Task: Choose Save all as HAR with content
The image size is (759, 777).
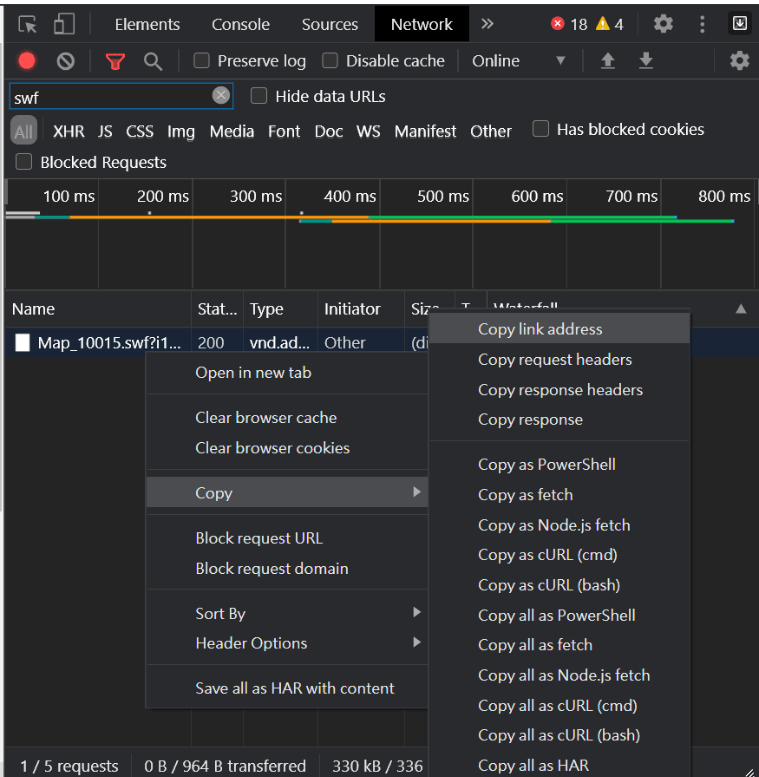Action: tap(287, 688)
